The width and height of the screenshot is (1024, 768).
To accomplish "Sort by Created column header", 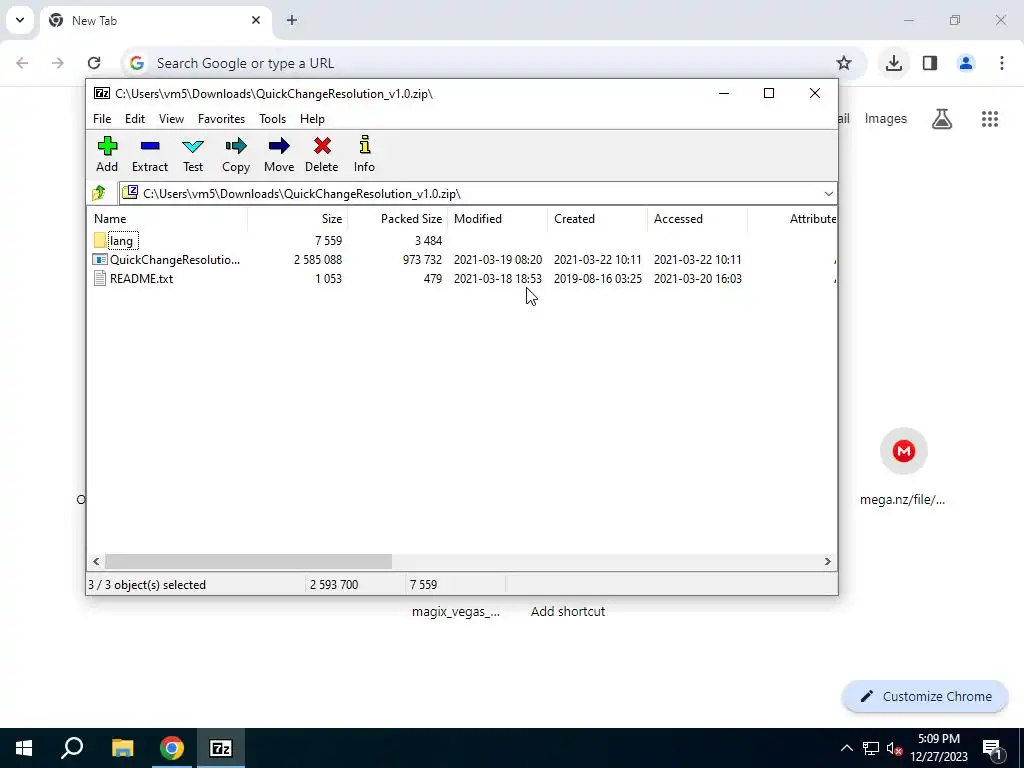I will (597, 219).
